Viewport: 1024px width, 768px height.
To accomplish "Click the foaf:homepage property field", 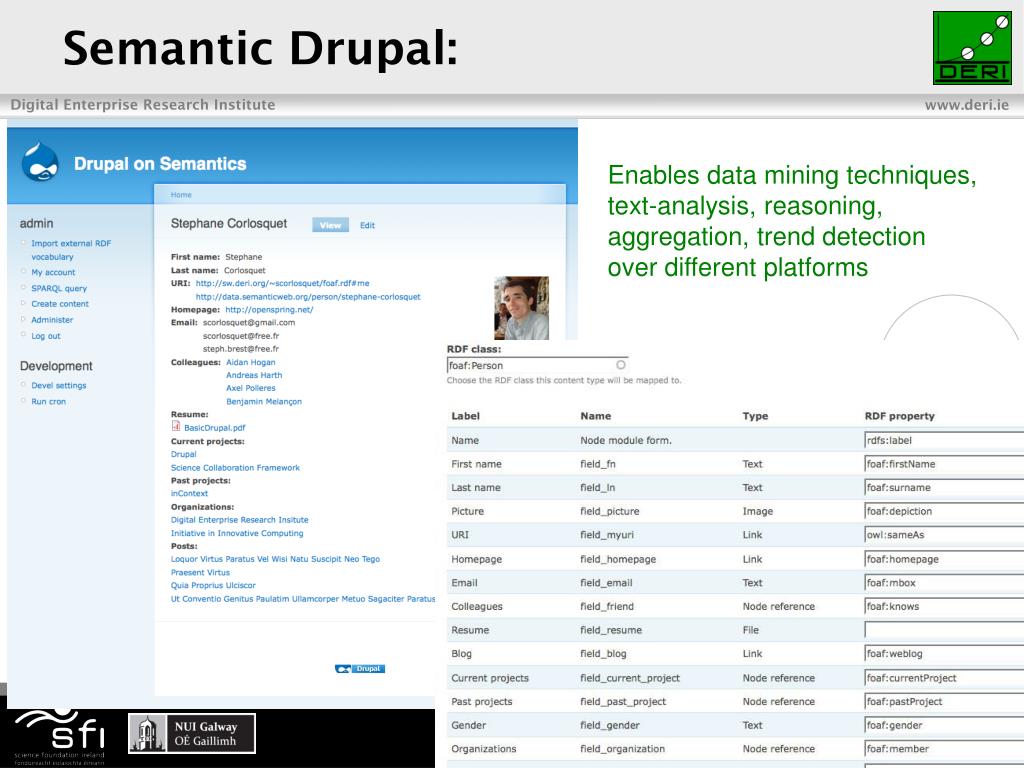I will coord(944,559).
